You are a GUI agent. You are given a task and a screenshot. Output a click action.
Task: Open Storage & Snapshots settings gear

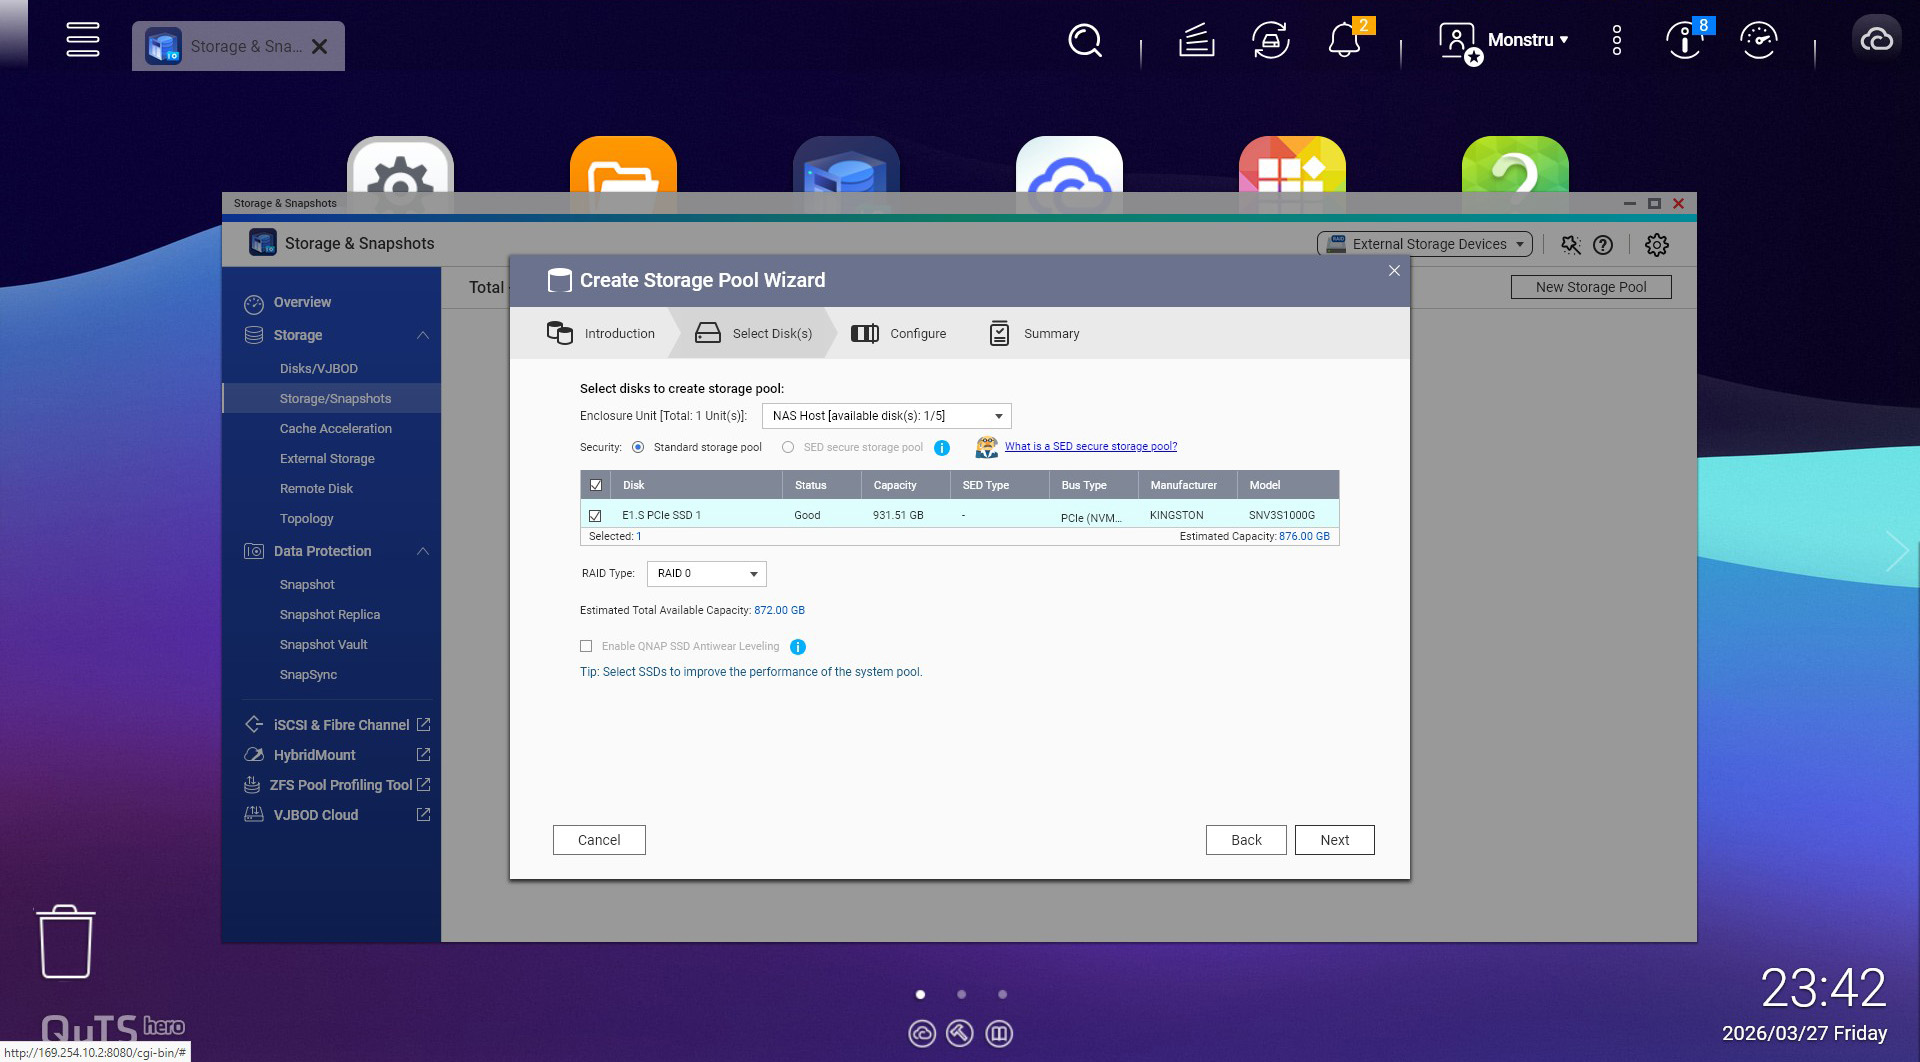(x=1657, y=245)
